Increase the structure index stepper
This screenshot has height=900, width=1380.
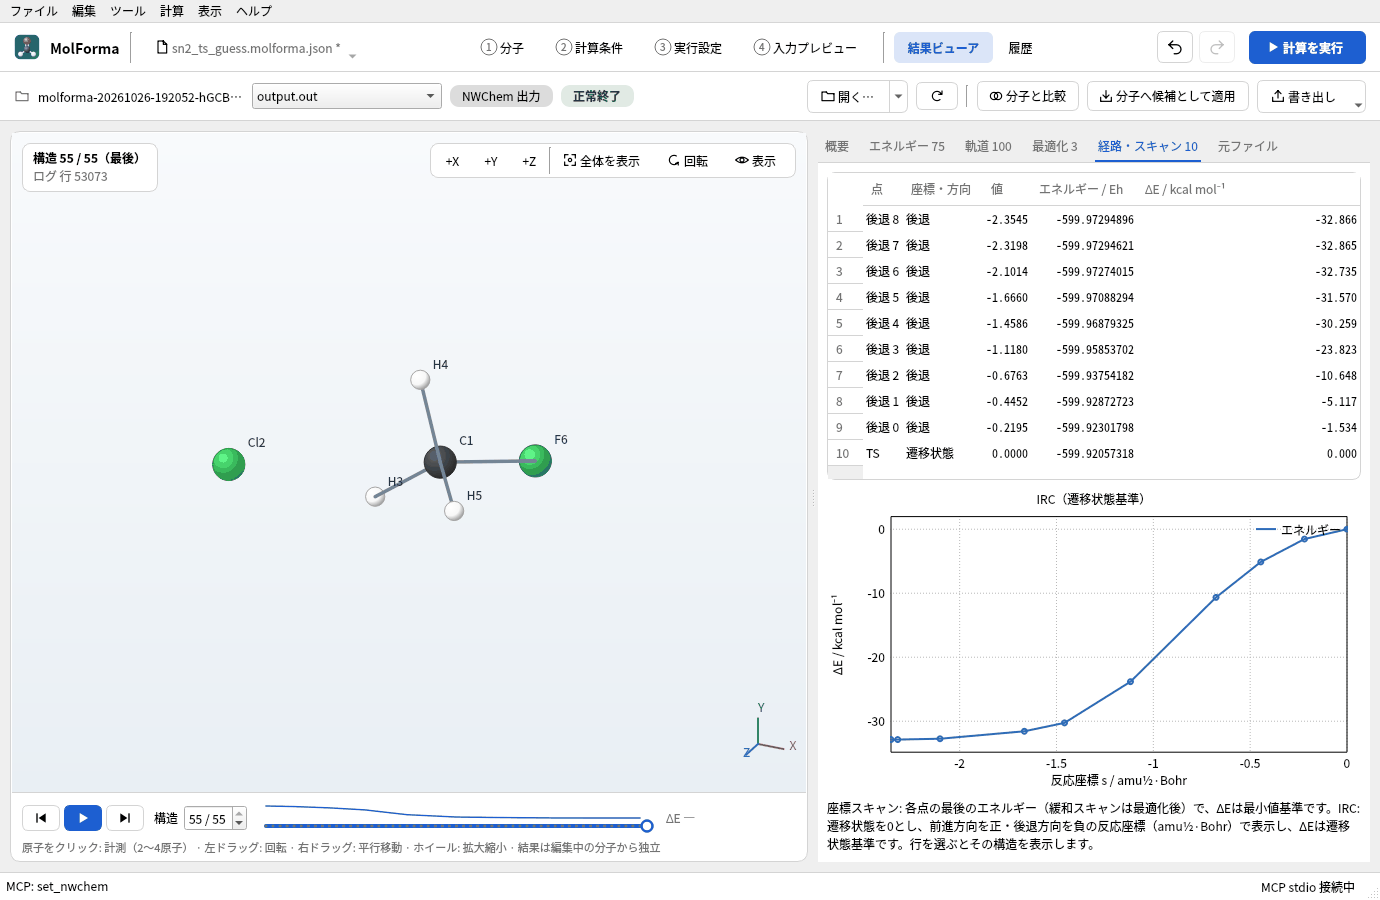coord(239,813)
